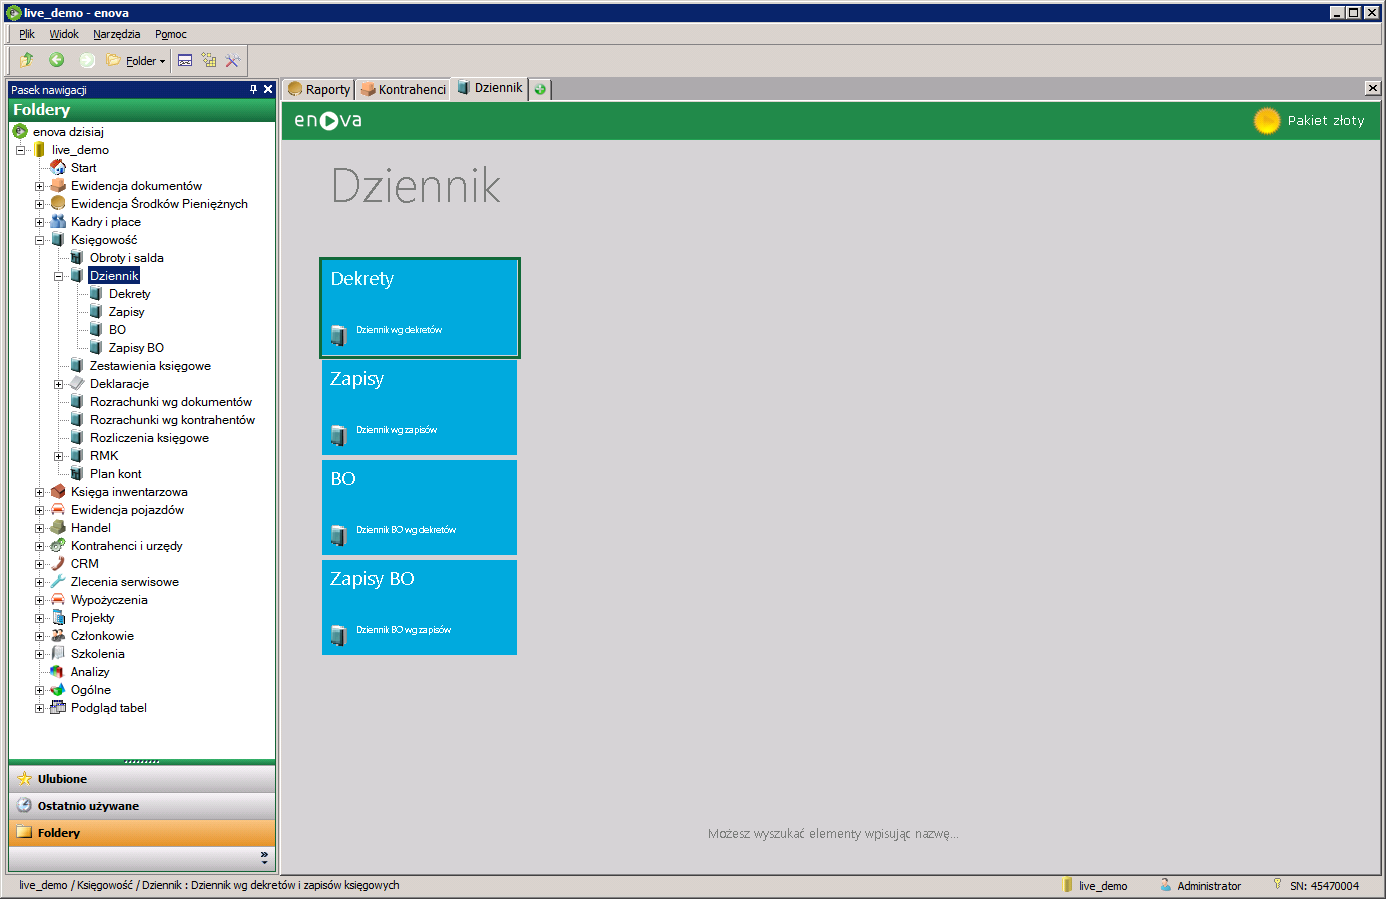Viewport: 1386px width, 899px height.
Task: Click Administrator in the status bar
Action: coord(1209,886)
